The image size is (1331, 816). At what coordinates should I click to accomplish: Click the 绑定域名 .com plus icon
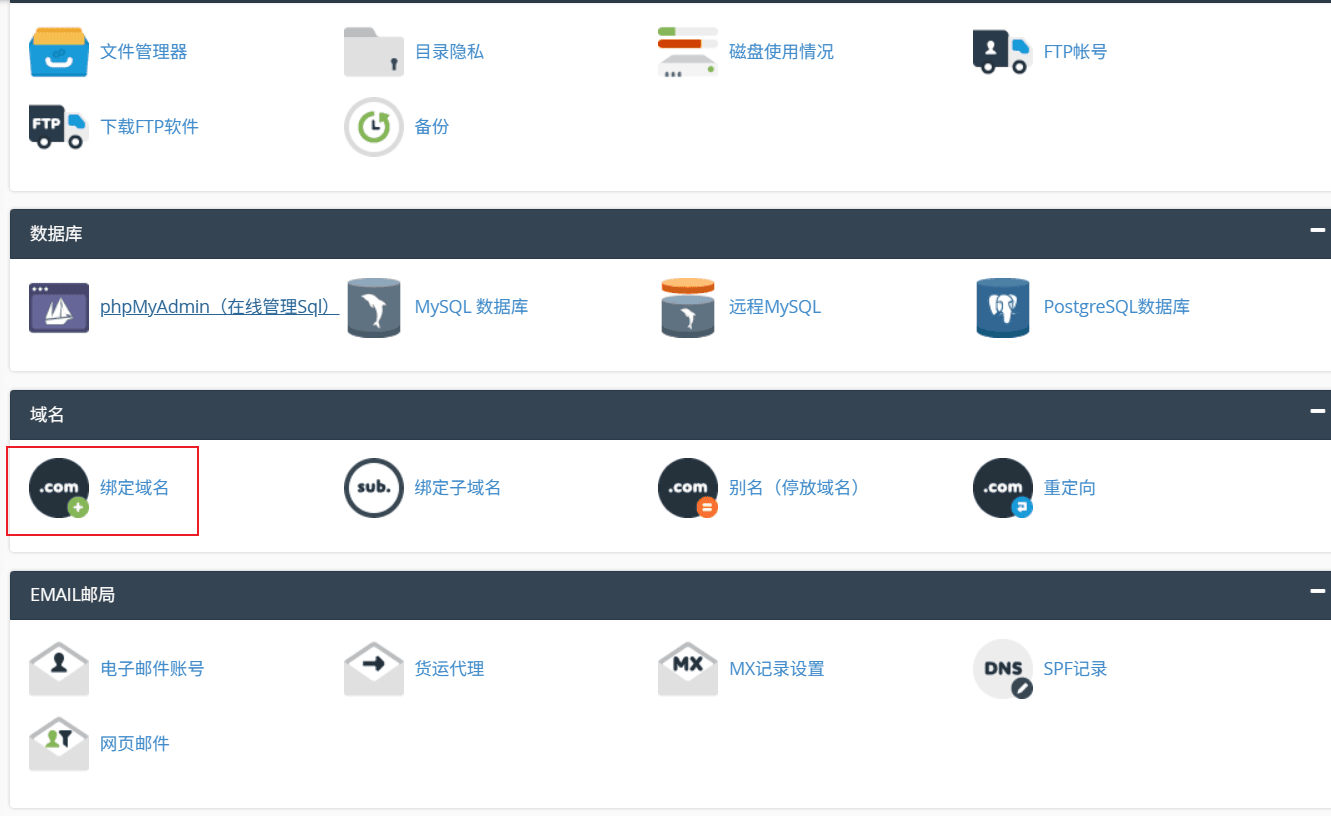(59, 488)
